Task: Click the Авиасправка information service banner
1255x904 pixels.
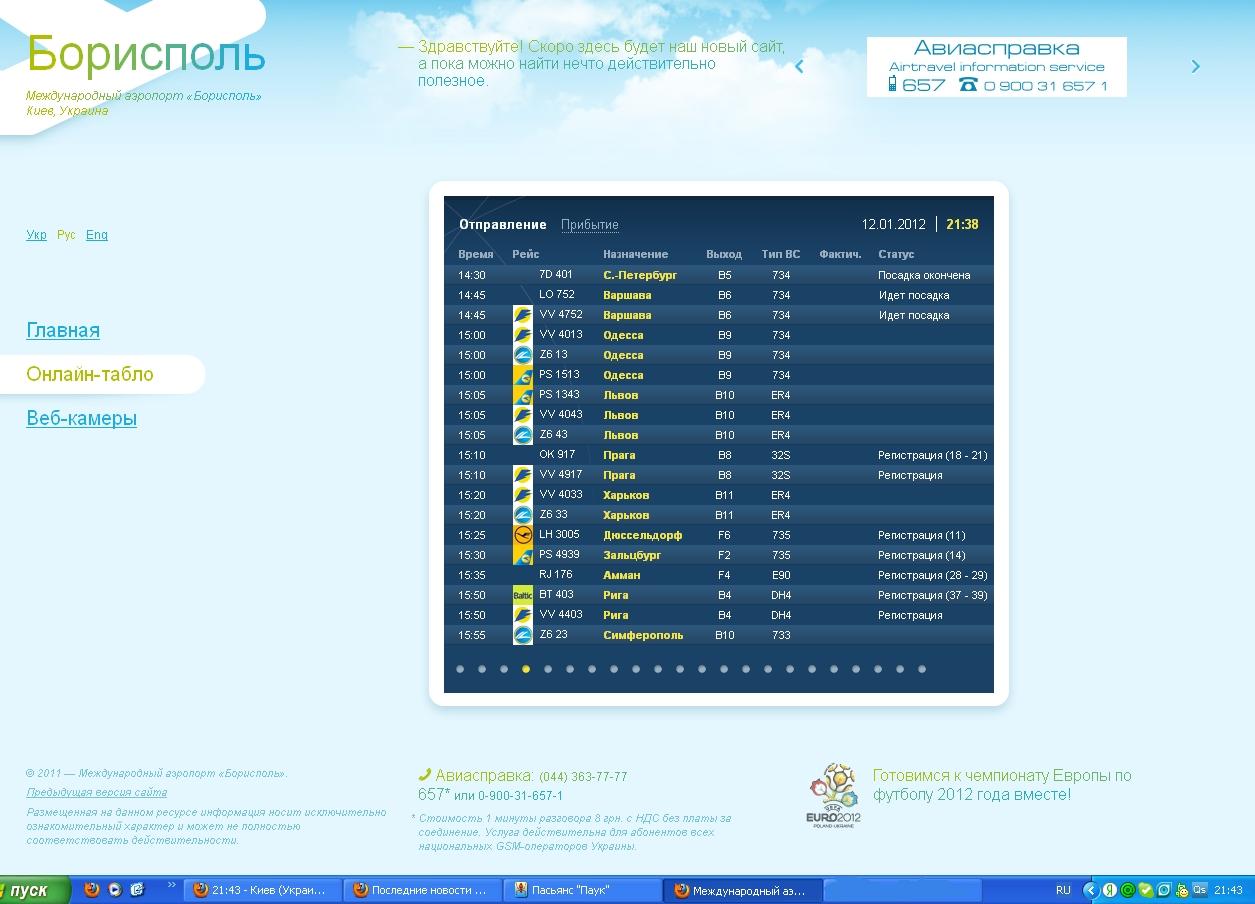Action: tap(996, 67)
